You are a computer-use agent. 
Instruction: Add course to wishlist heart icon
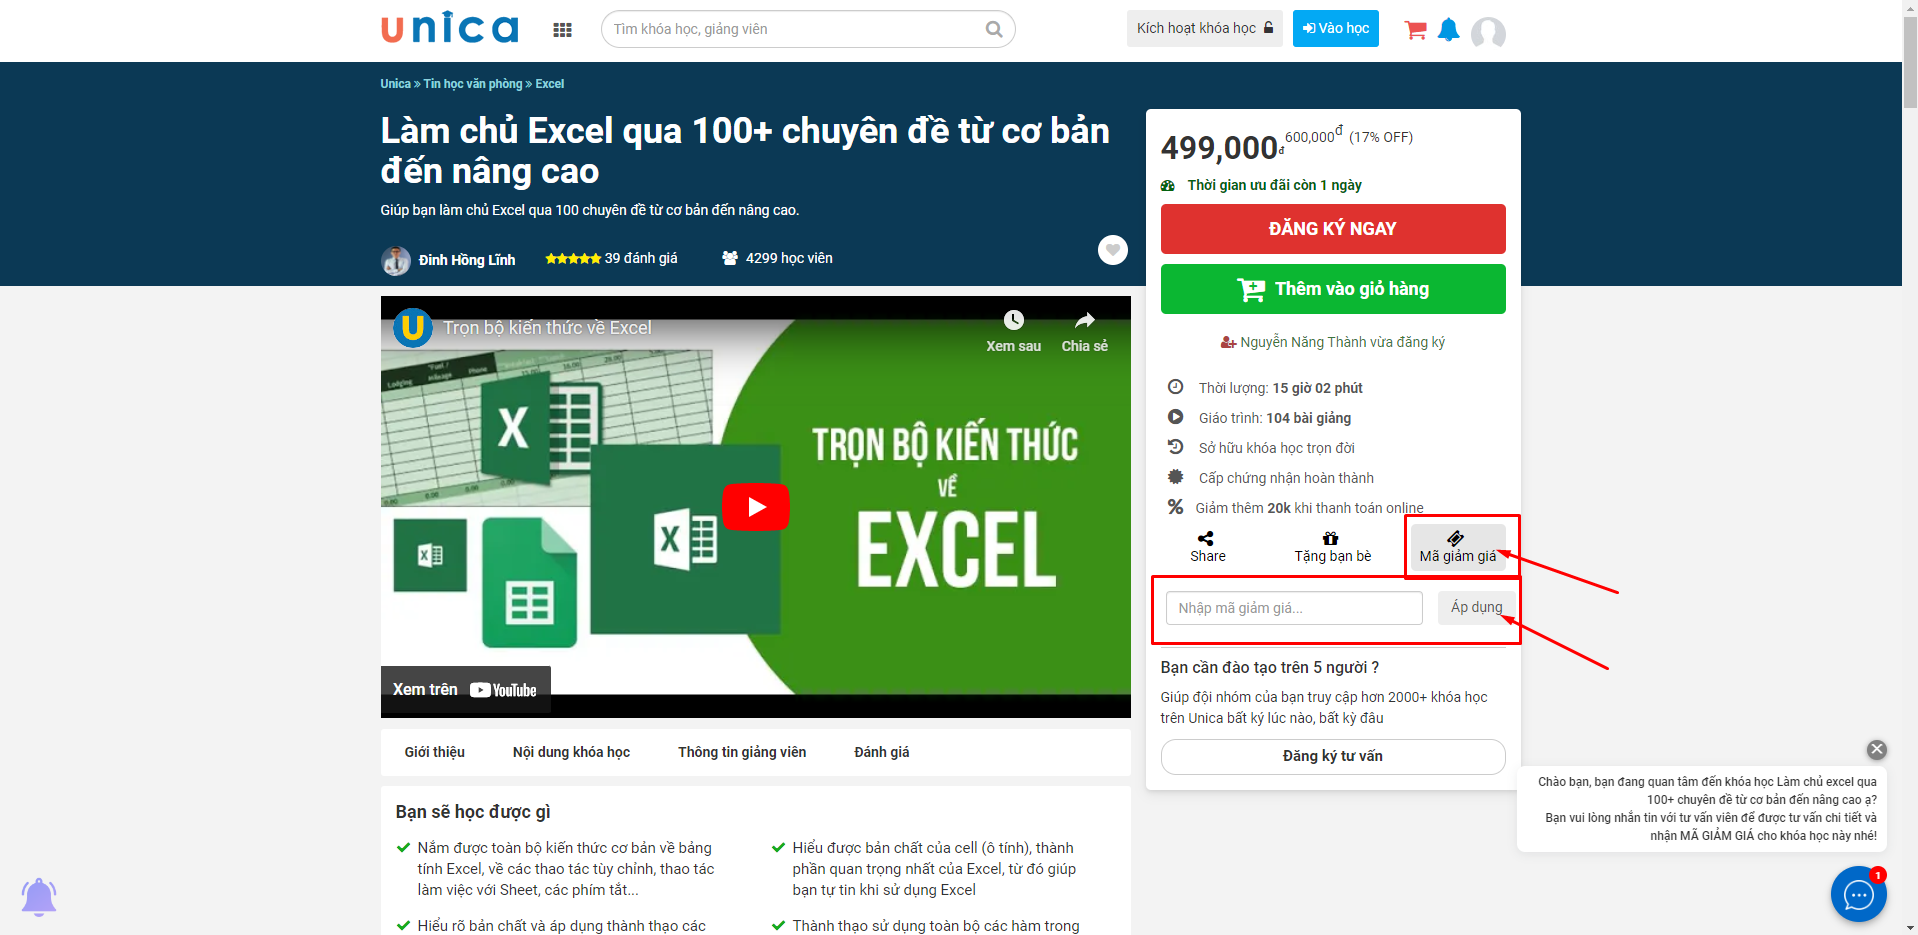pos(1113,250)
